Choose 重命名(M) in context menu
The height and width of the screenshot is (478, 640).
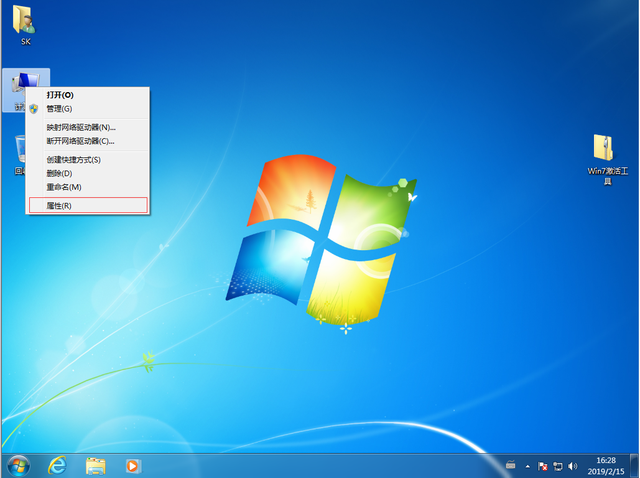87,187
